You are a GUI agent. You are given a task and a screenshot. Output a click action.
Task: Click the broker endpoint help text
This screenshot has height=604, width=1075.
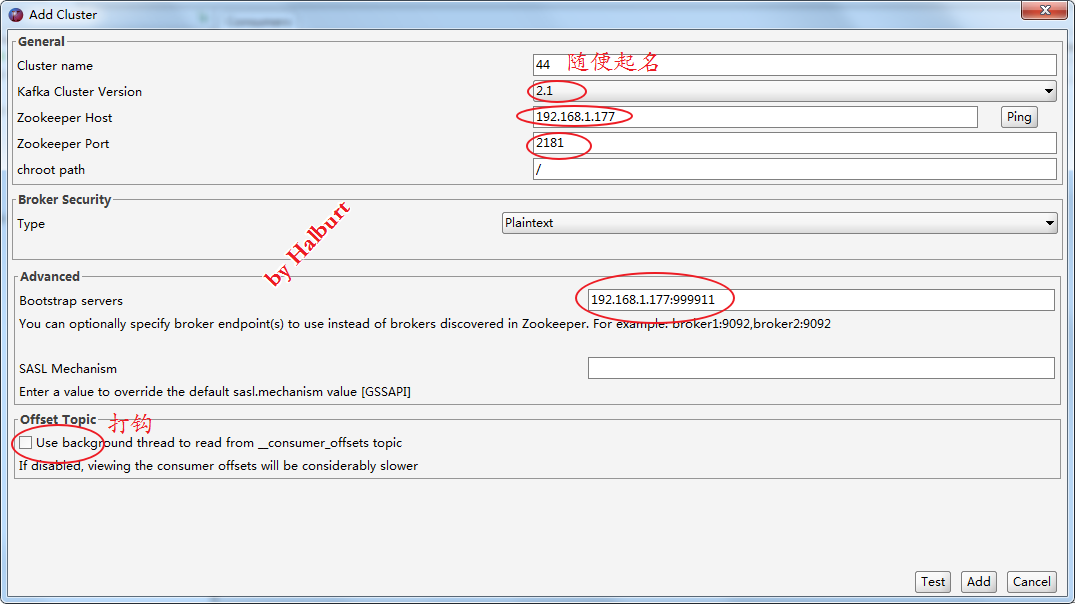[x=425, y=324]
